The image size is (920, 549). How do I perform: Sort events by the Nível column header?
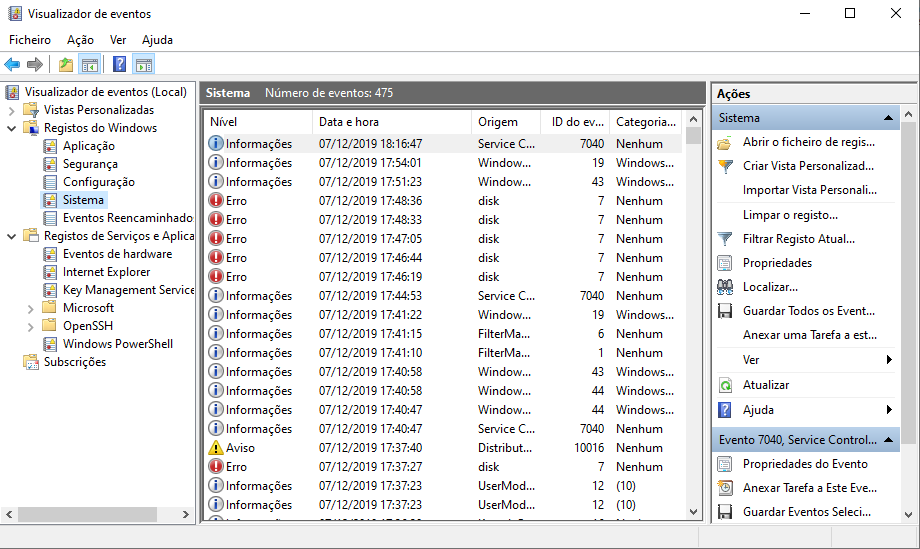[x=259, y=122]
